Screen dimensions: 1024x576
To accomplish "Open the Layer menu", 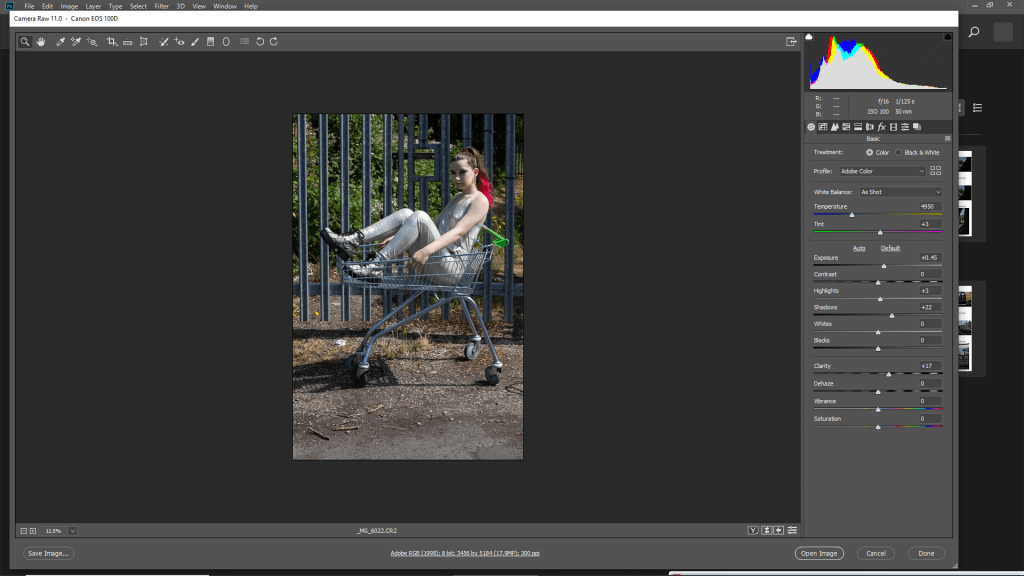I will pos(93,6).
